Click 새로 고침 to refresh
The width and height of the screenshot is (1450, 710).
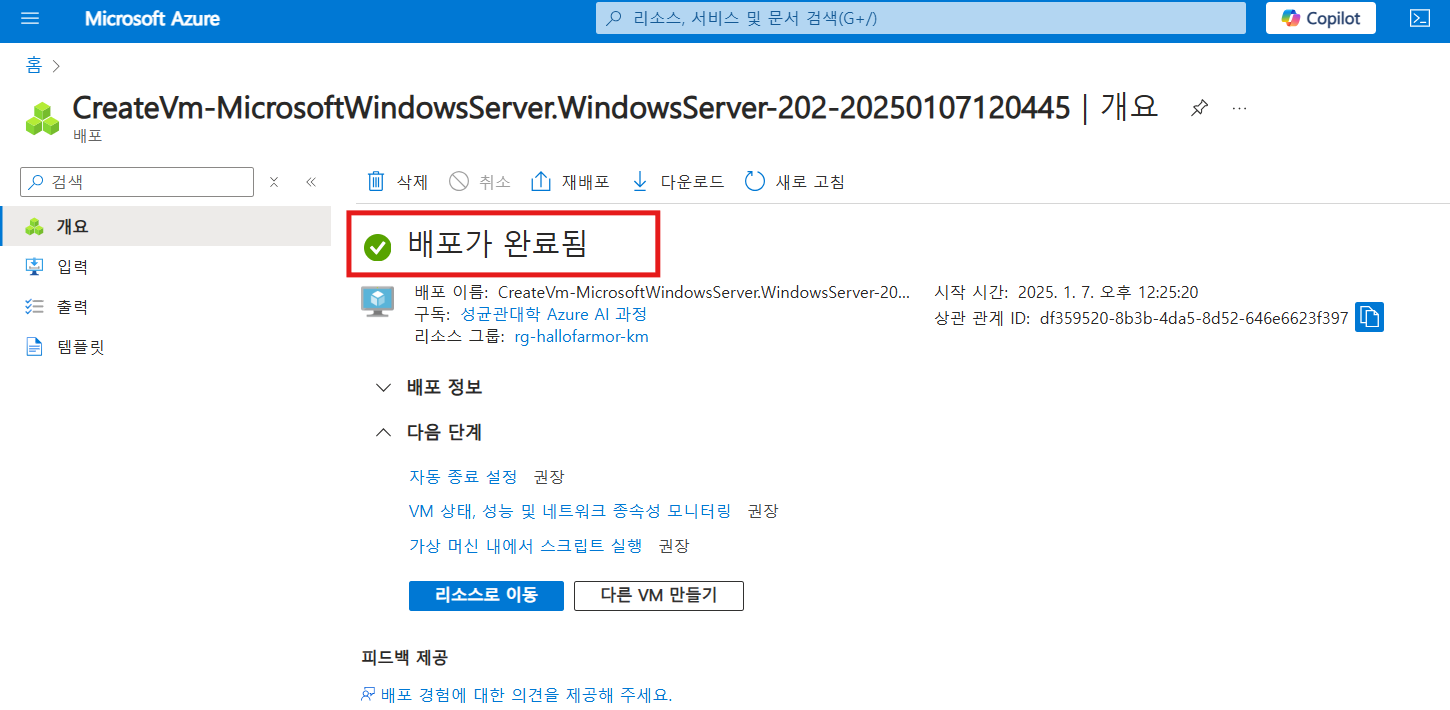[795, 181]
